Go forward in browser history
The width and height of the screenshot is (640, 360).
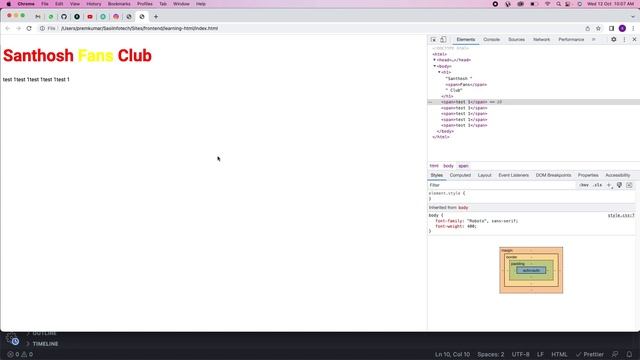(x=18, y=29)
